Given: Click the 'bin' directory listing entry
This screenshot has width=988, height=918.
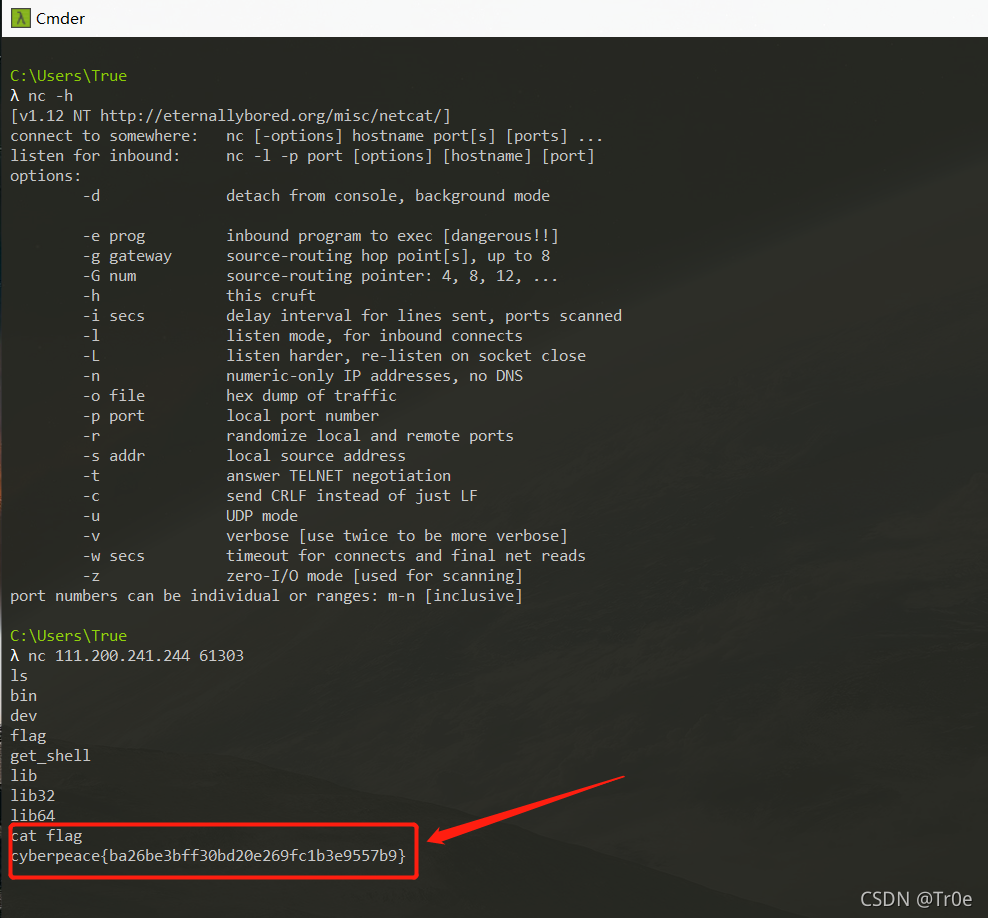Looking at the screenshot, I should pyautogui.click(x=23, y=696).
